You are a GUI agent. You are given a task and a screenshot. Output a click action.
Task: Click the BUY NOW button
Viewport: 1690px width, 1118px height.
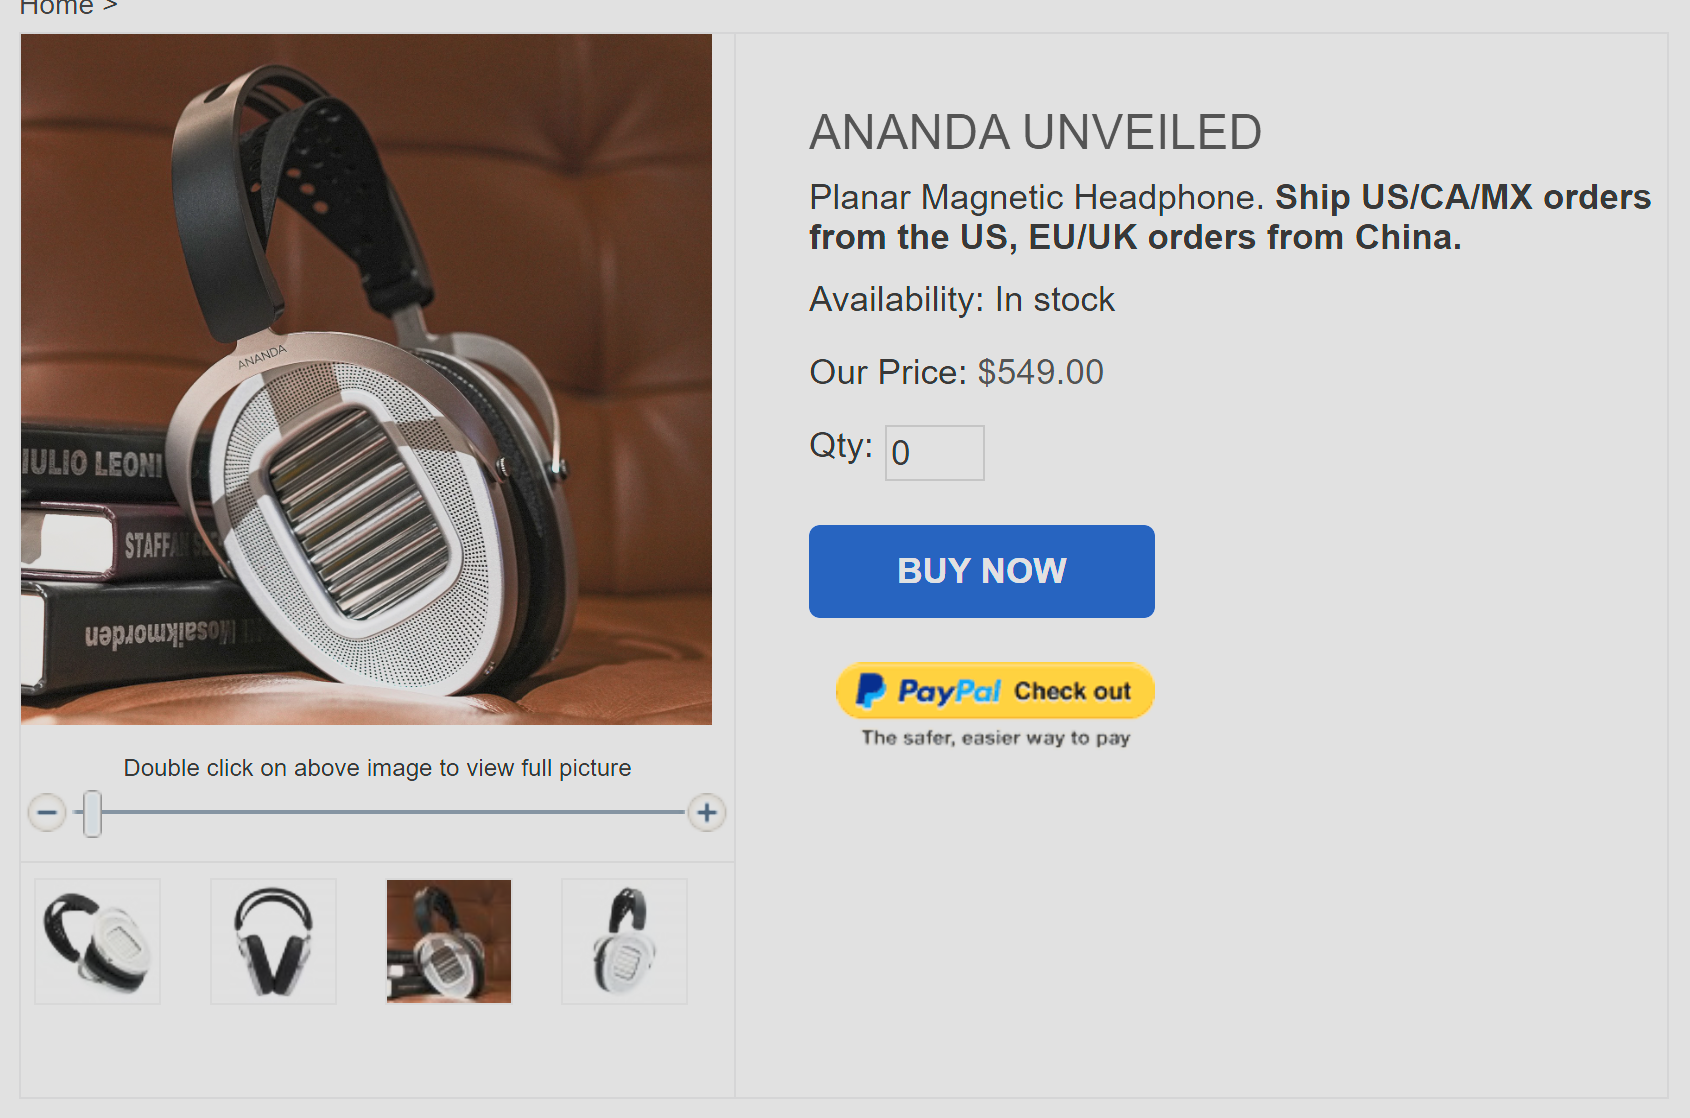tap(981, 570)
